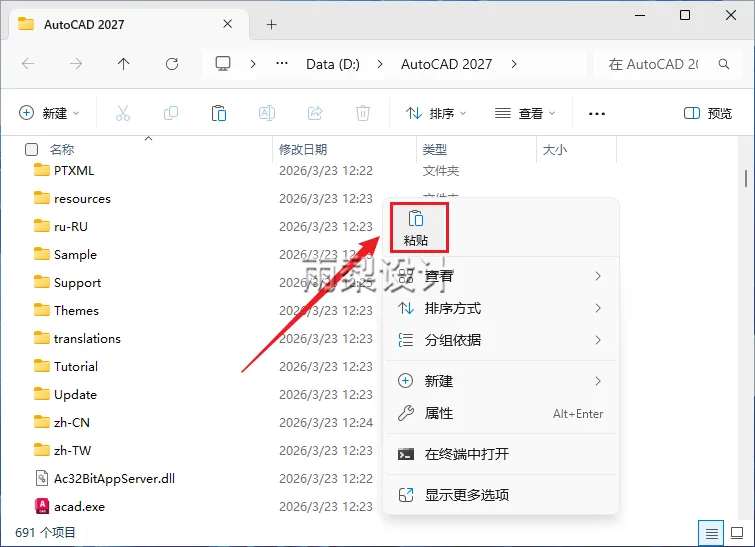
Task: Open 新建 submenu in context menu
Action: pos(501,381)
